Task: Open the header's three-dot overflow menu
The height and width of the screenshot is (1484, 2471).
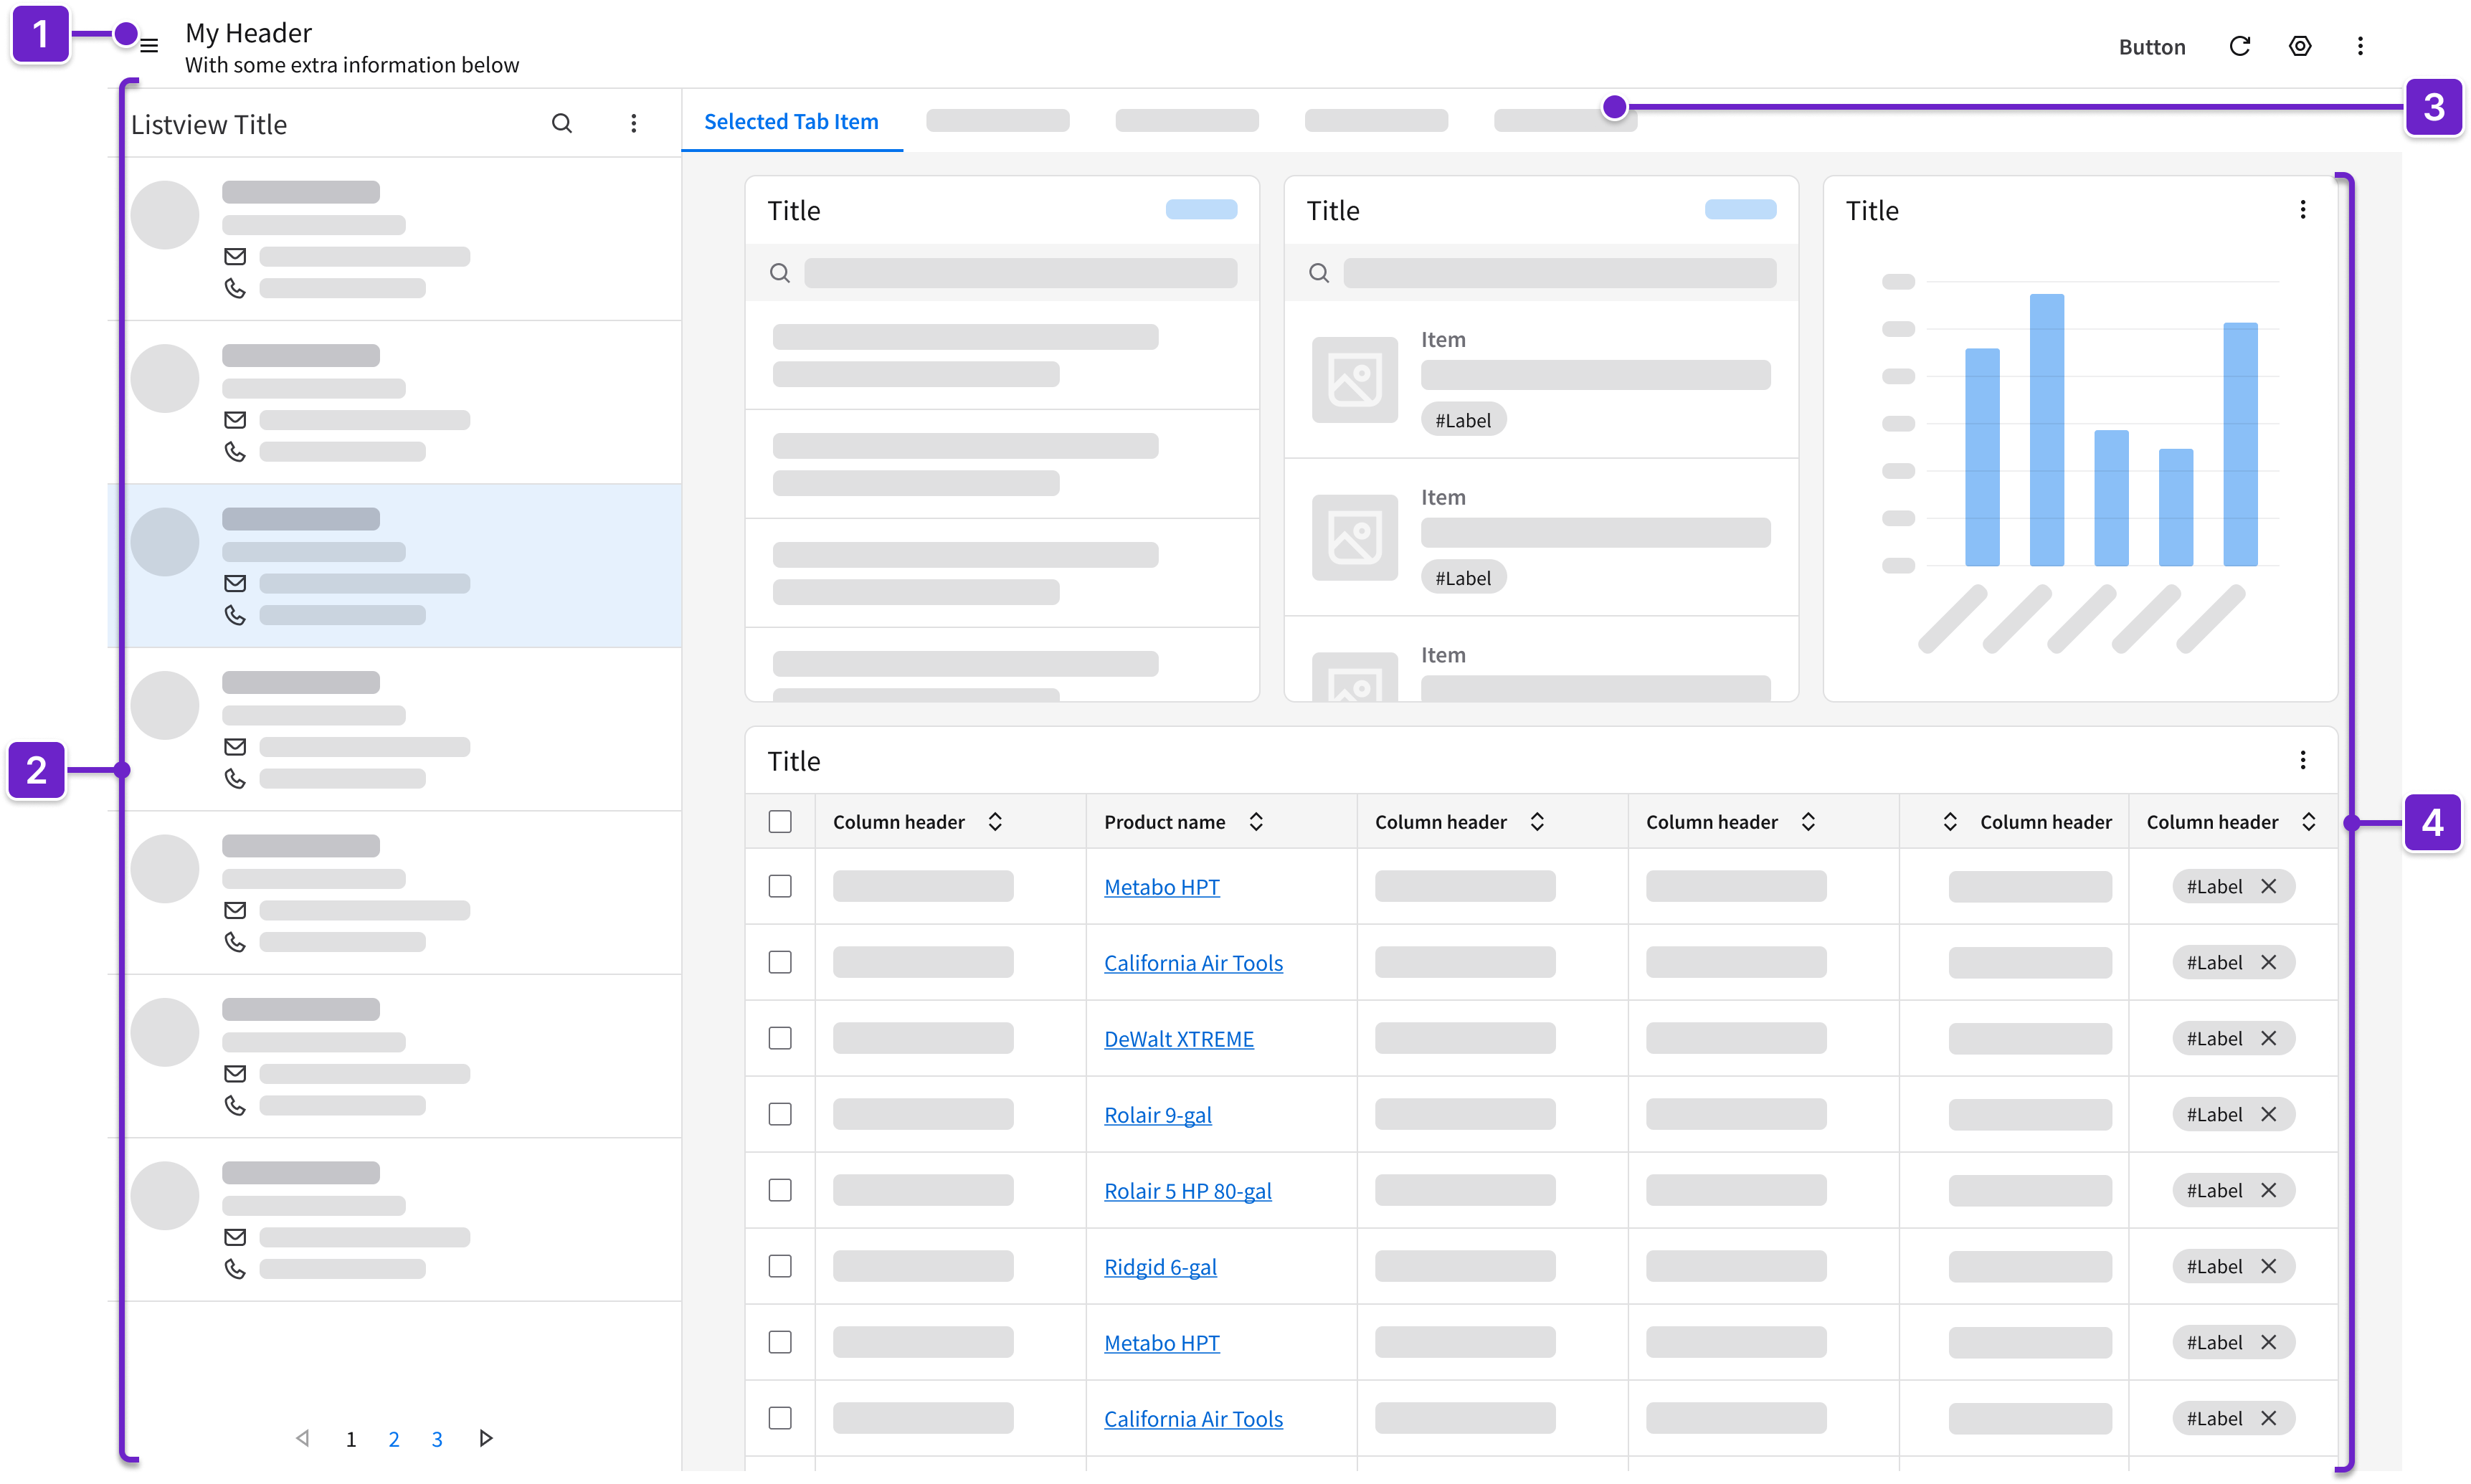Action: click(2360, 46)
